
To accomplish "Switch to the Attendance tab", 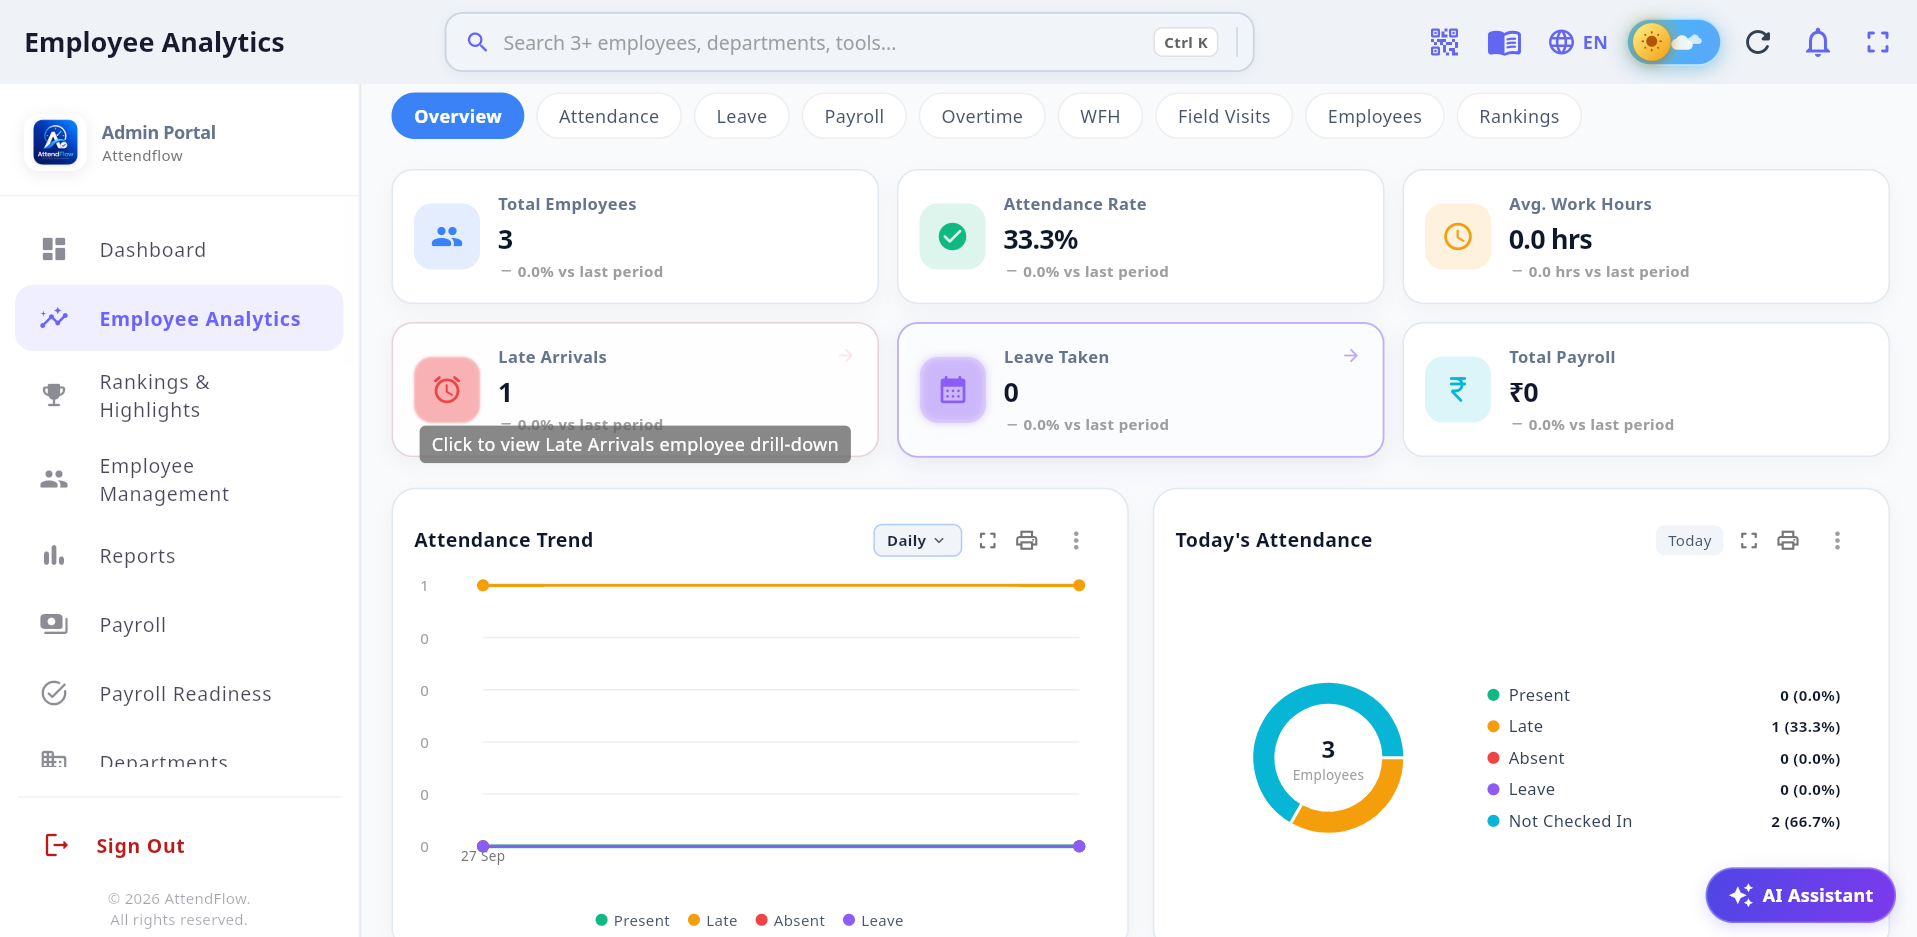I will coord(609,116).
